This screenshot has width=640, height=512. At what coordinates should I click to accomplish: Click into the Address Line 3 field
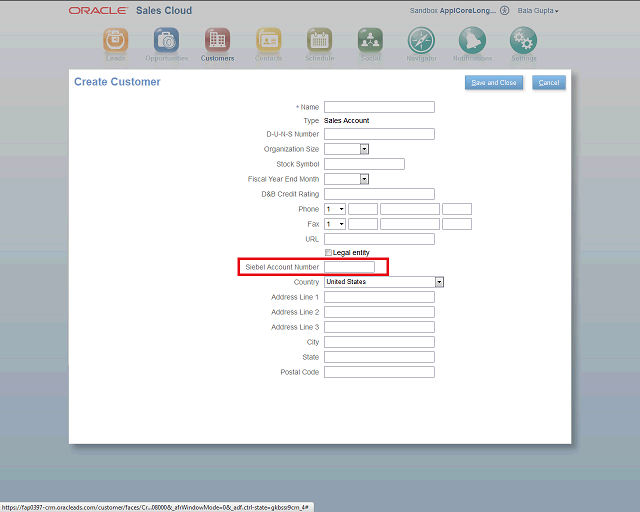coord(379,327)
